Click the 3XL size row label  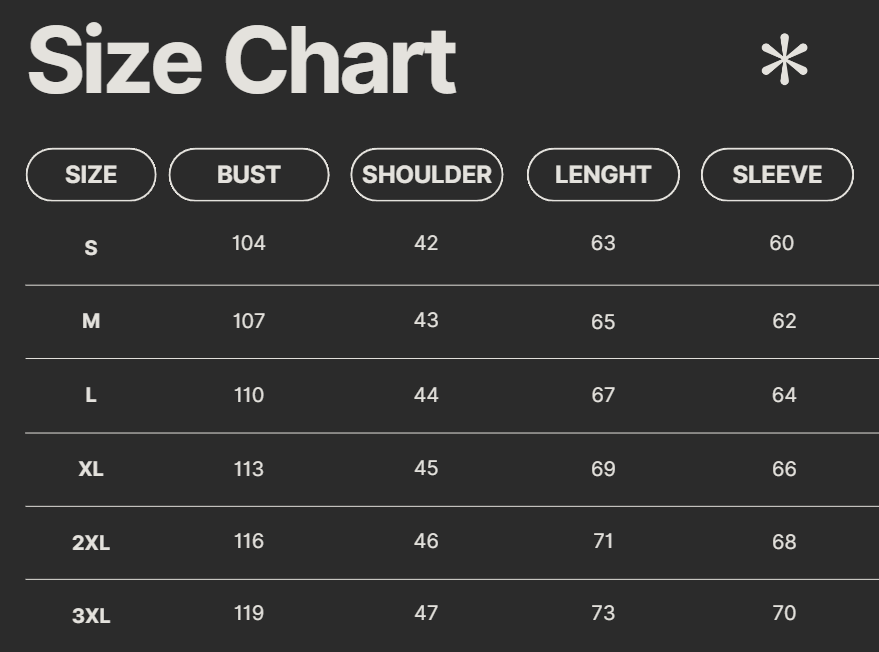pos(91,616)
